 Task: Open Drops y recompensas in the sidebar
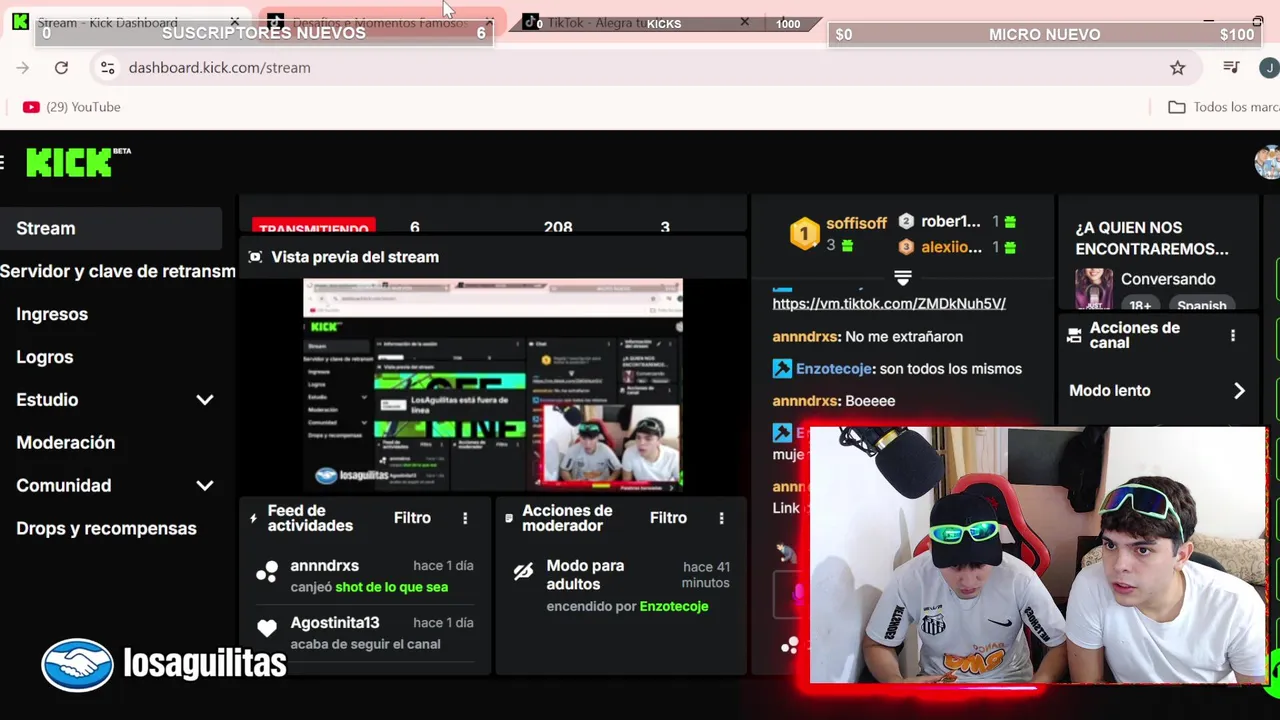tap(106, 528)
